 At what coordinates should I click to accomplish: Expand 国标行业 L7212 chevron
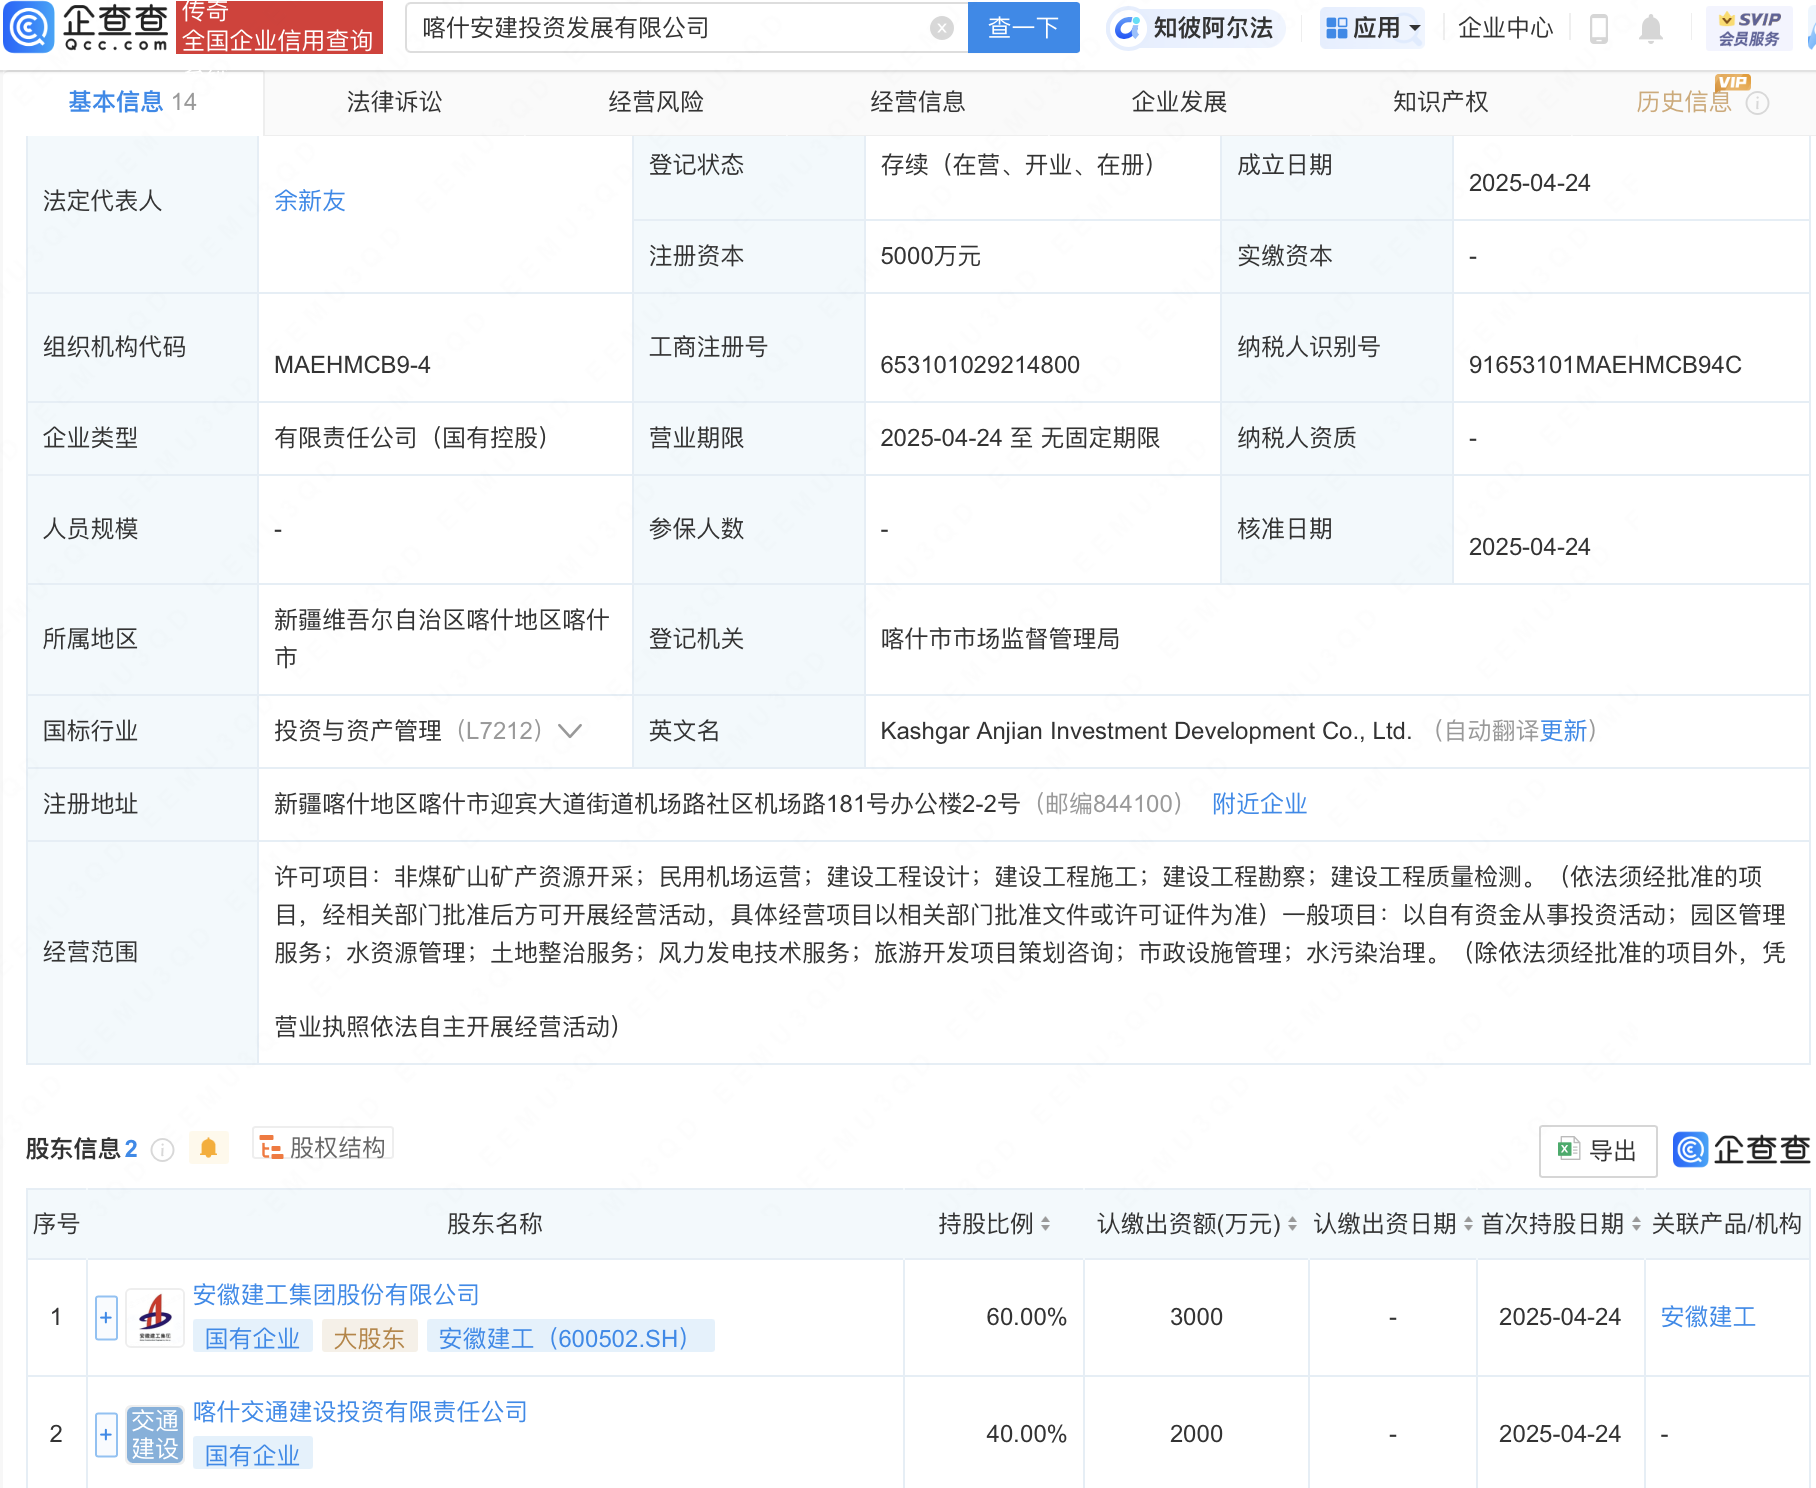(570, 731)
